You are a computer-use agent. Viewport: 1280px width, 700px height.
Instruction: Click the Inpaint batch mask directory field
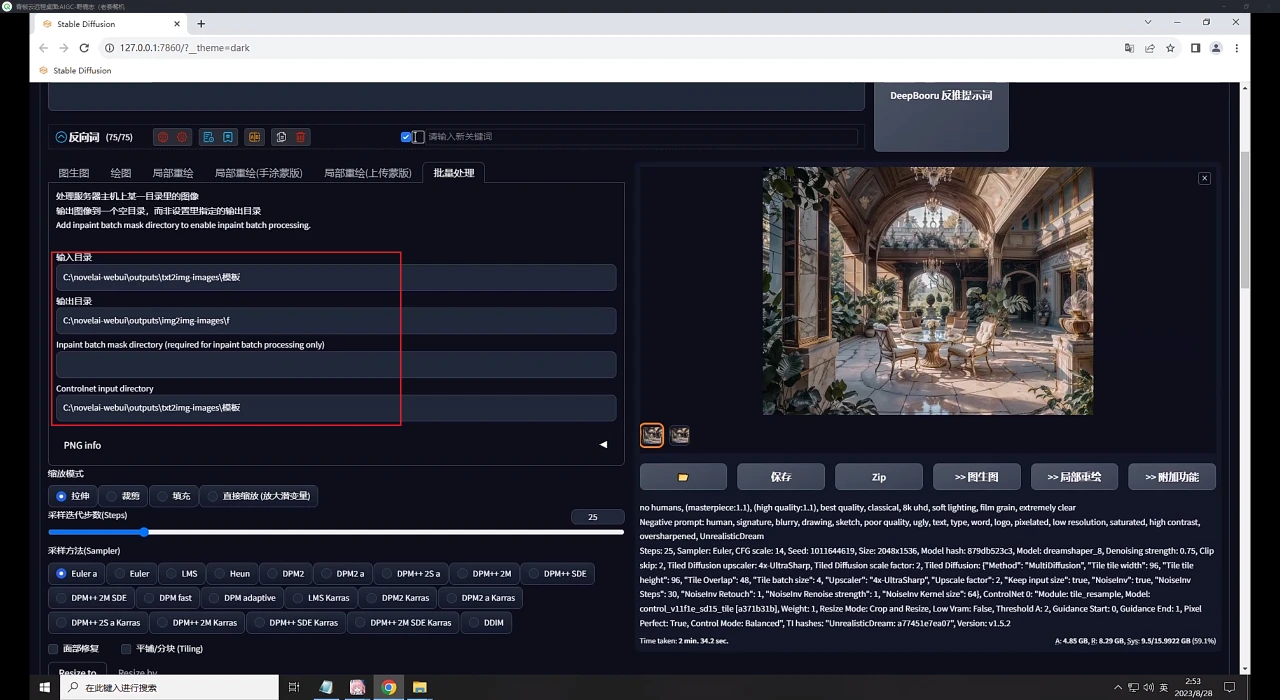(336, 364)
